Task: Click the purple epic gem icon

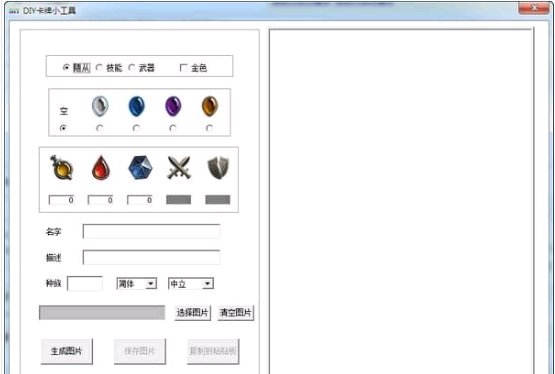Action: (173, 106)
